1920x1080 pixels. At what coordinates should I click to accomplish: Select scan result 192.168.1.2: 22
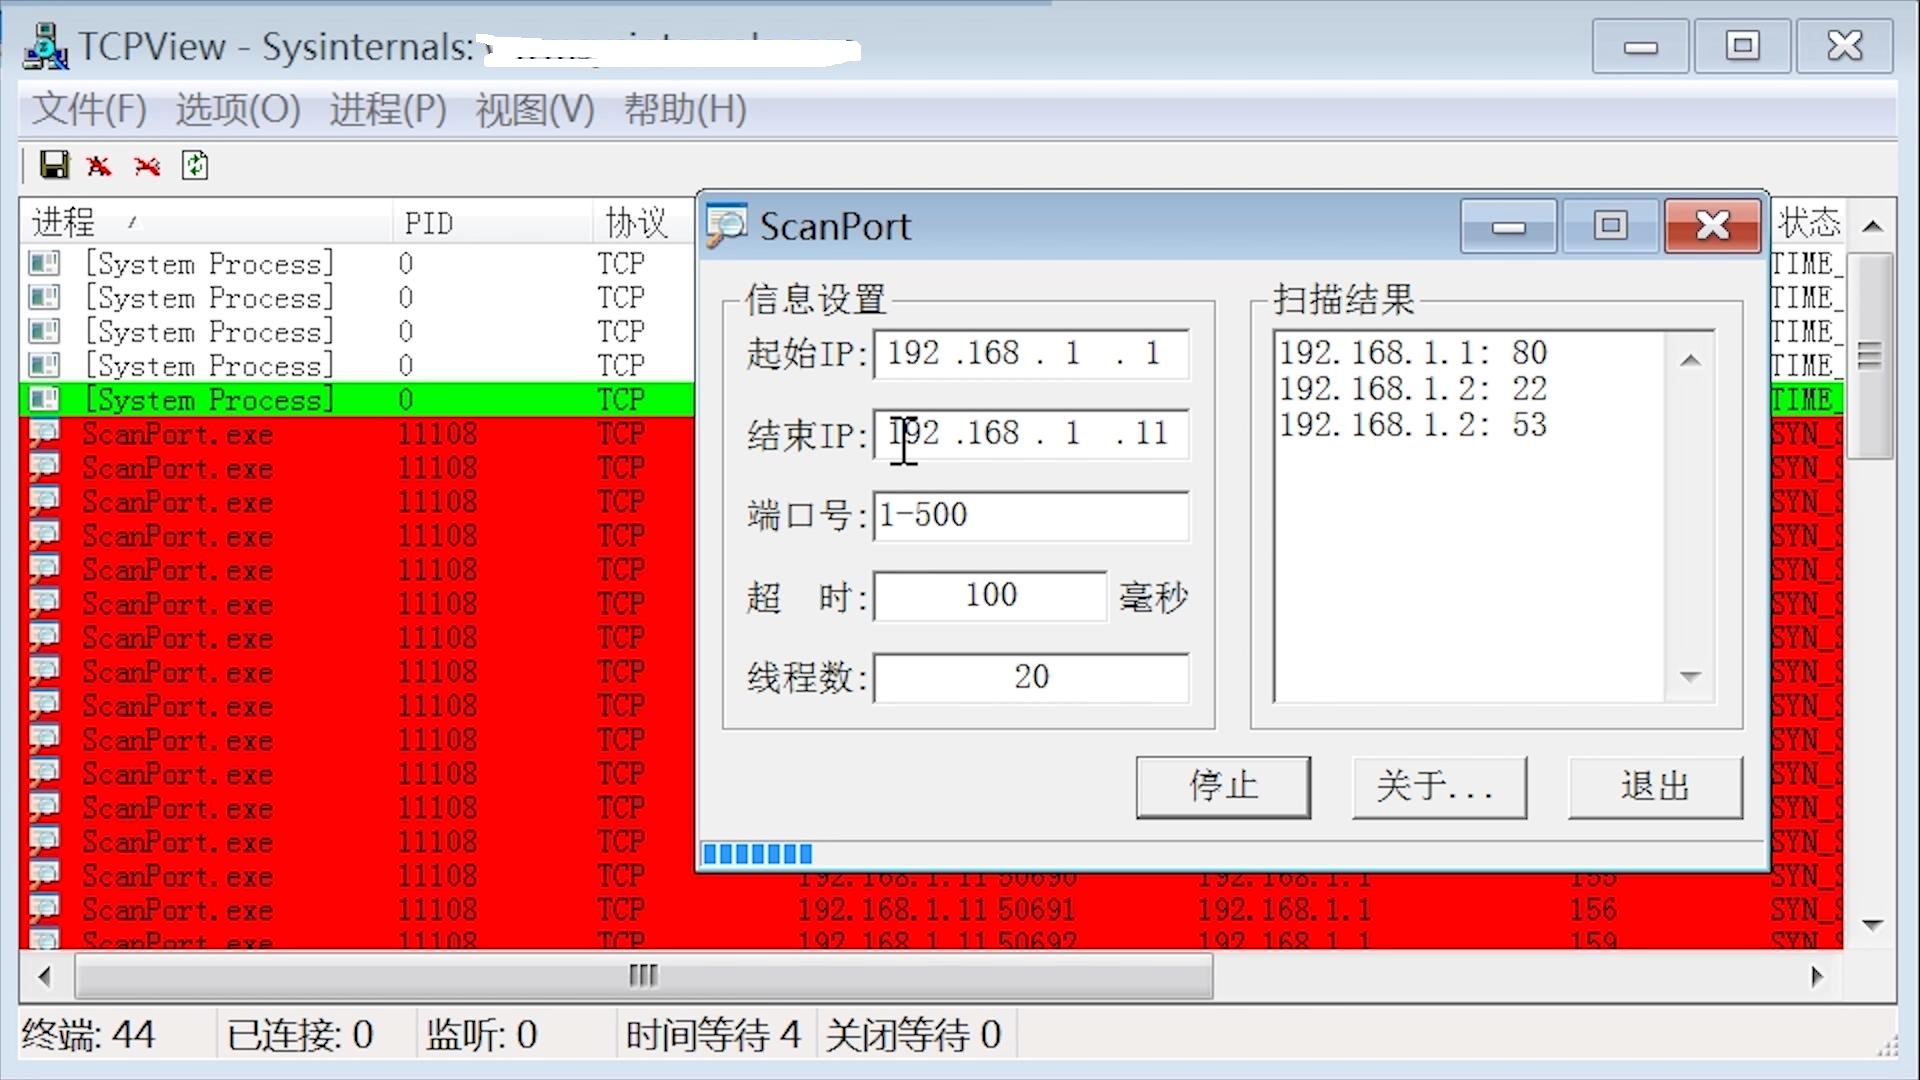coord(1412,389)
